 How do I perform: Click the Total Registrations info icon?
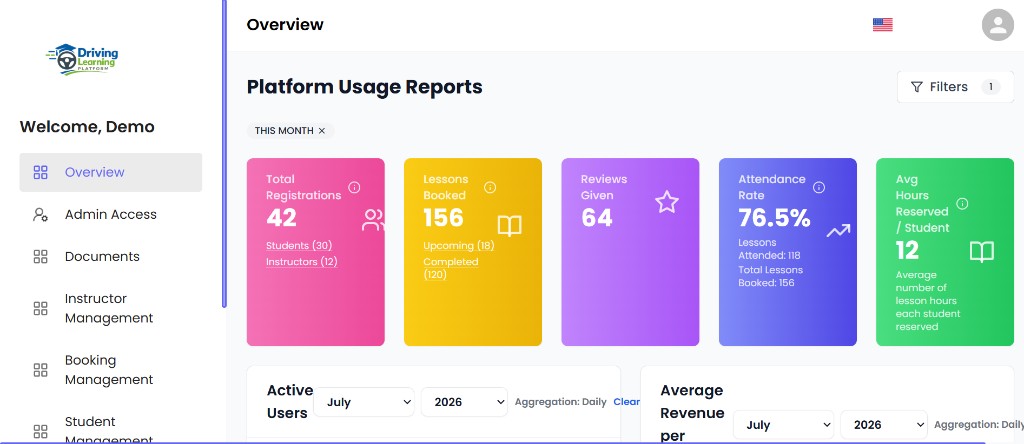point(354,187)
